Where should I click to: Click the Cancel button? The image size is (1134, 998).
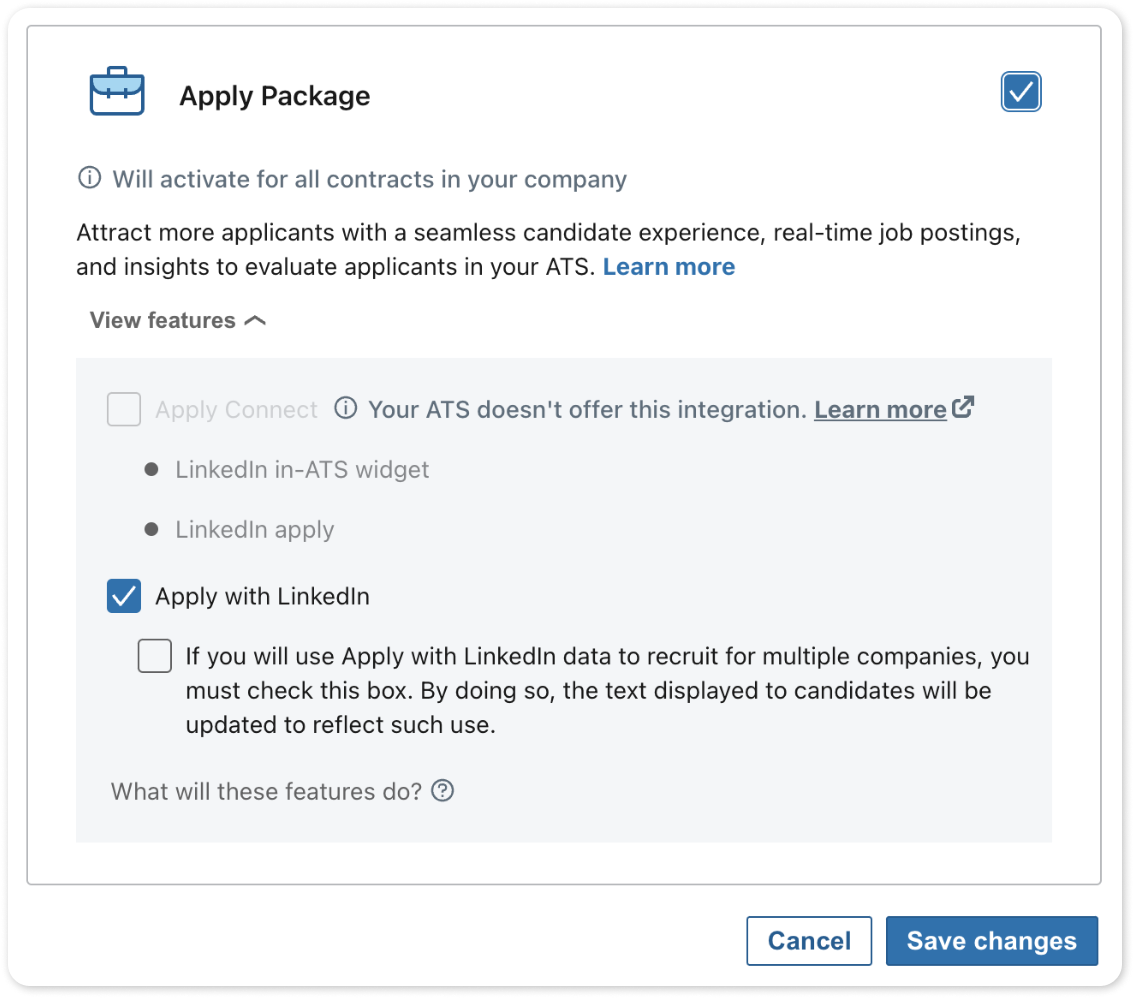[x=809, y=941]
